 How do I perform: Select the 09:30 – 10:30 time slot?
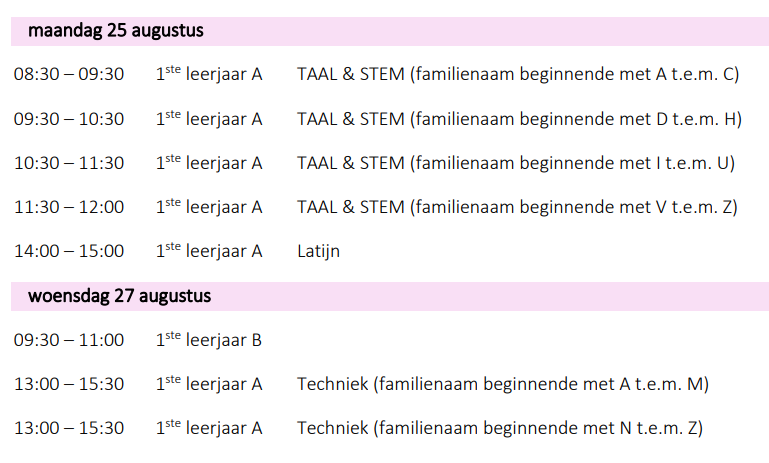69,119
